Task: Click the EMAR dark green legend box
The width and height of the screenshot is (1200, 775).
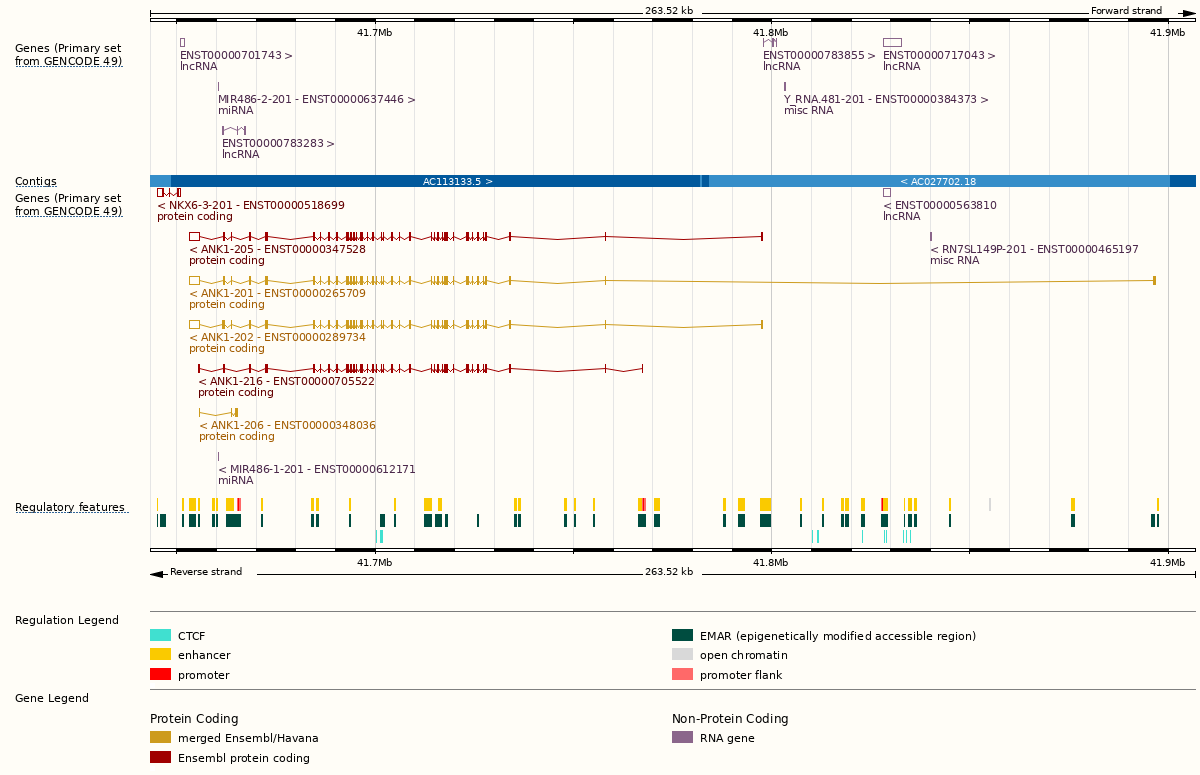Action: click(x=682, y=635)
